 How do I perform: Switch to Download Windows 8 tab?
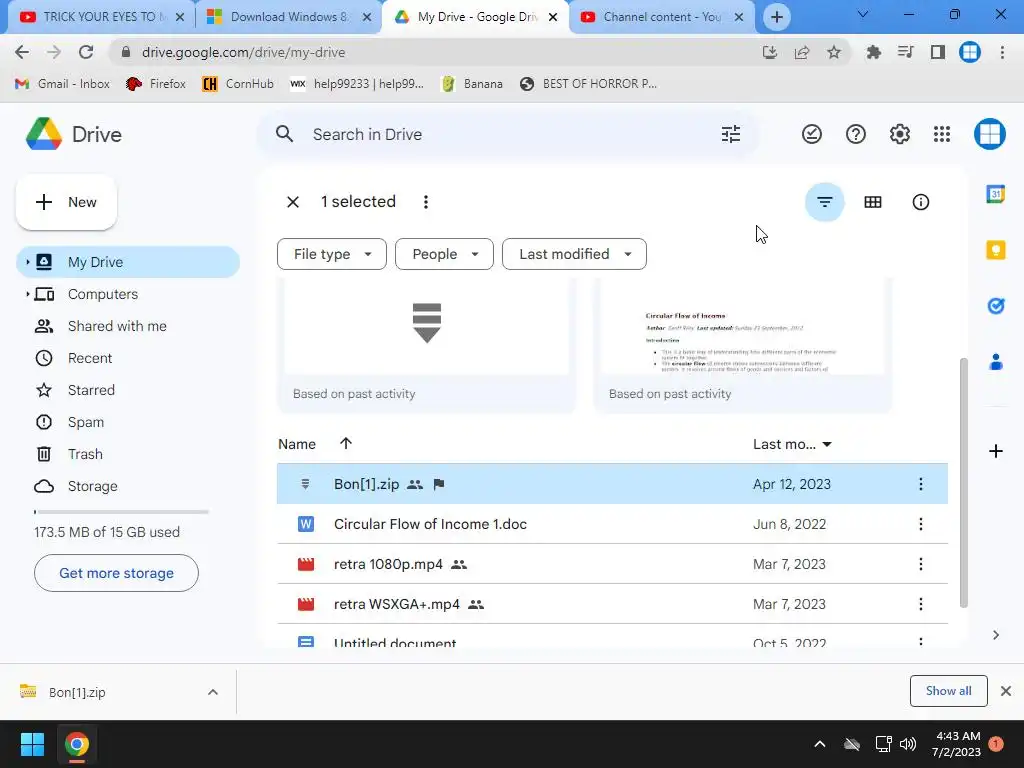coord(288,17)
